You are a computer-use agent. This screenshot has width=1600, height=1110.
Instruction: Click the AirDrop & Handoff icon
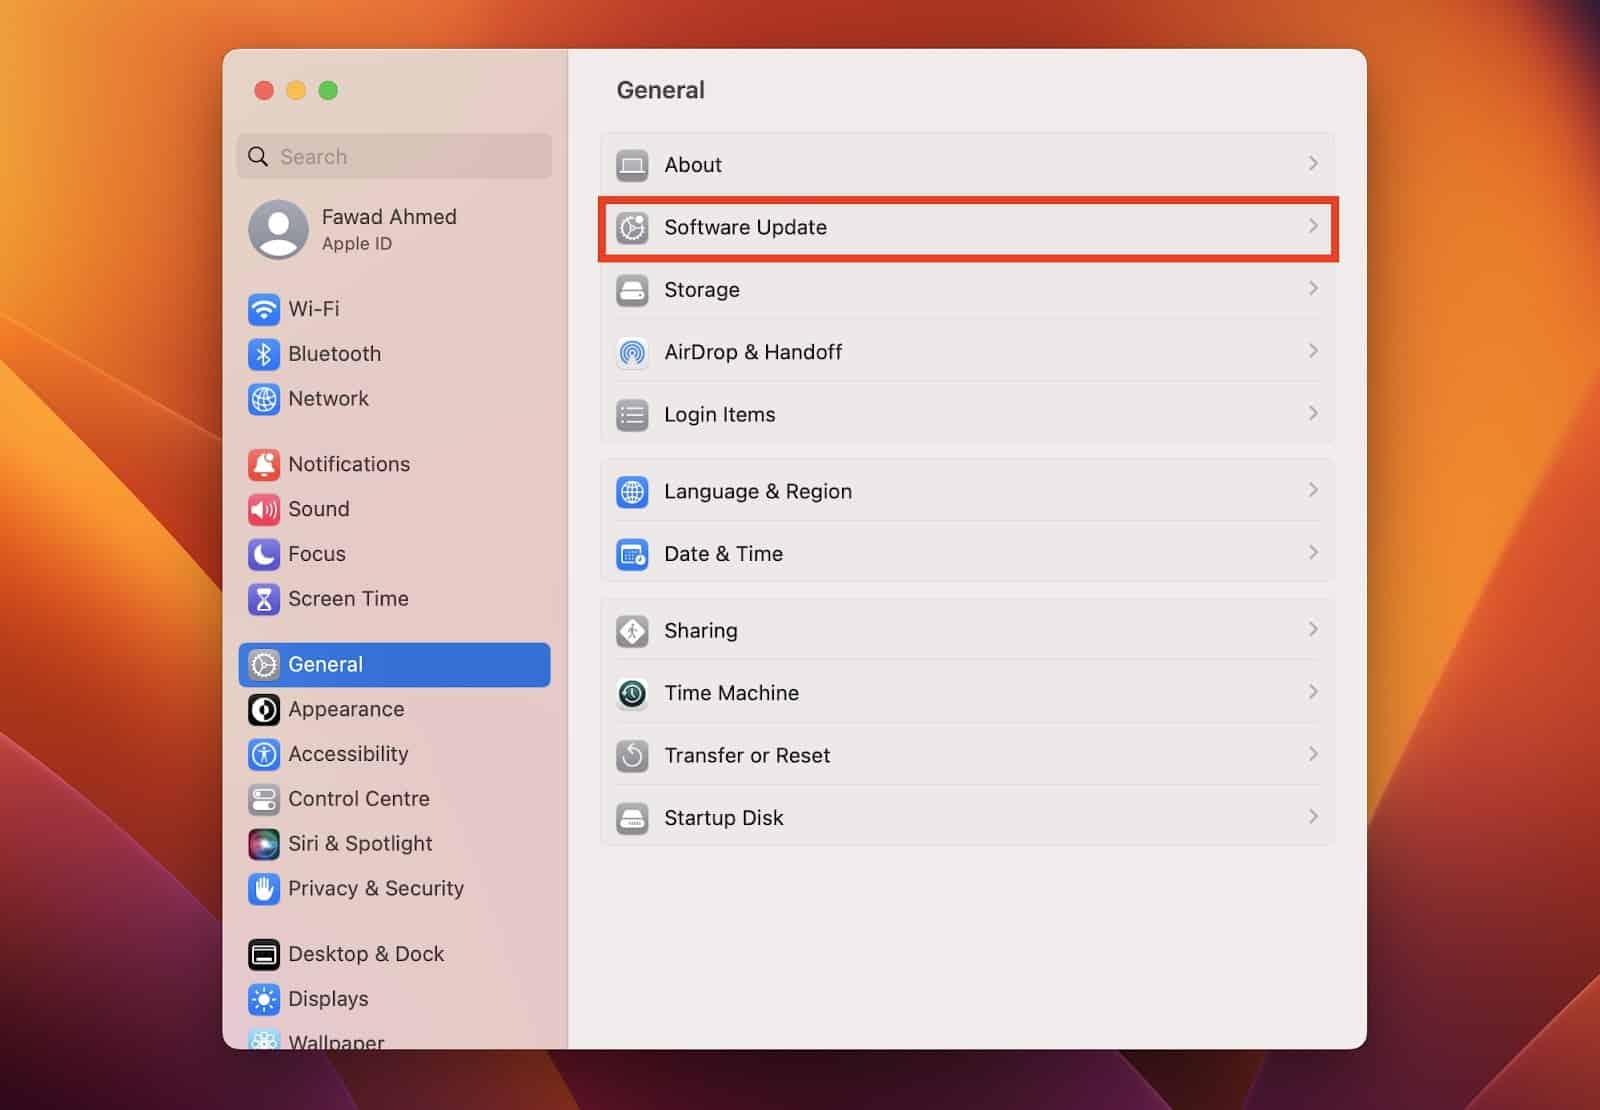click(632, 352)
